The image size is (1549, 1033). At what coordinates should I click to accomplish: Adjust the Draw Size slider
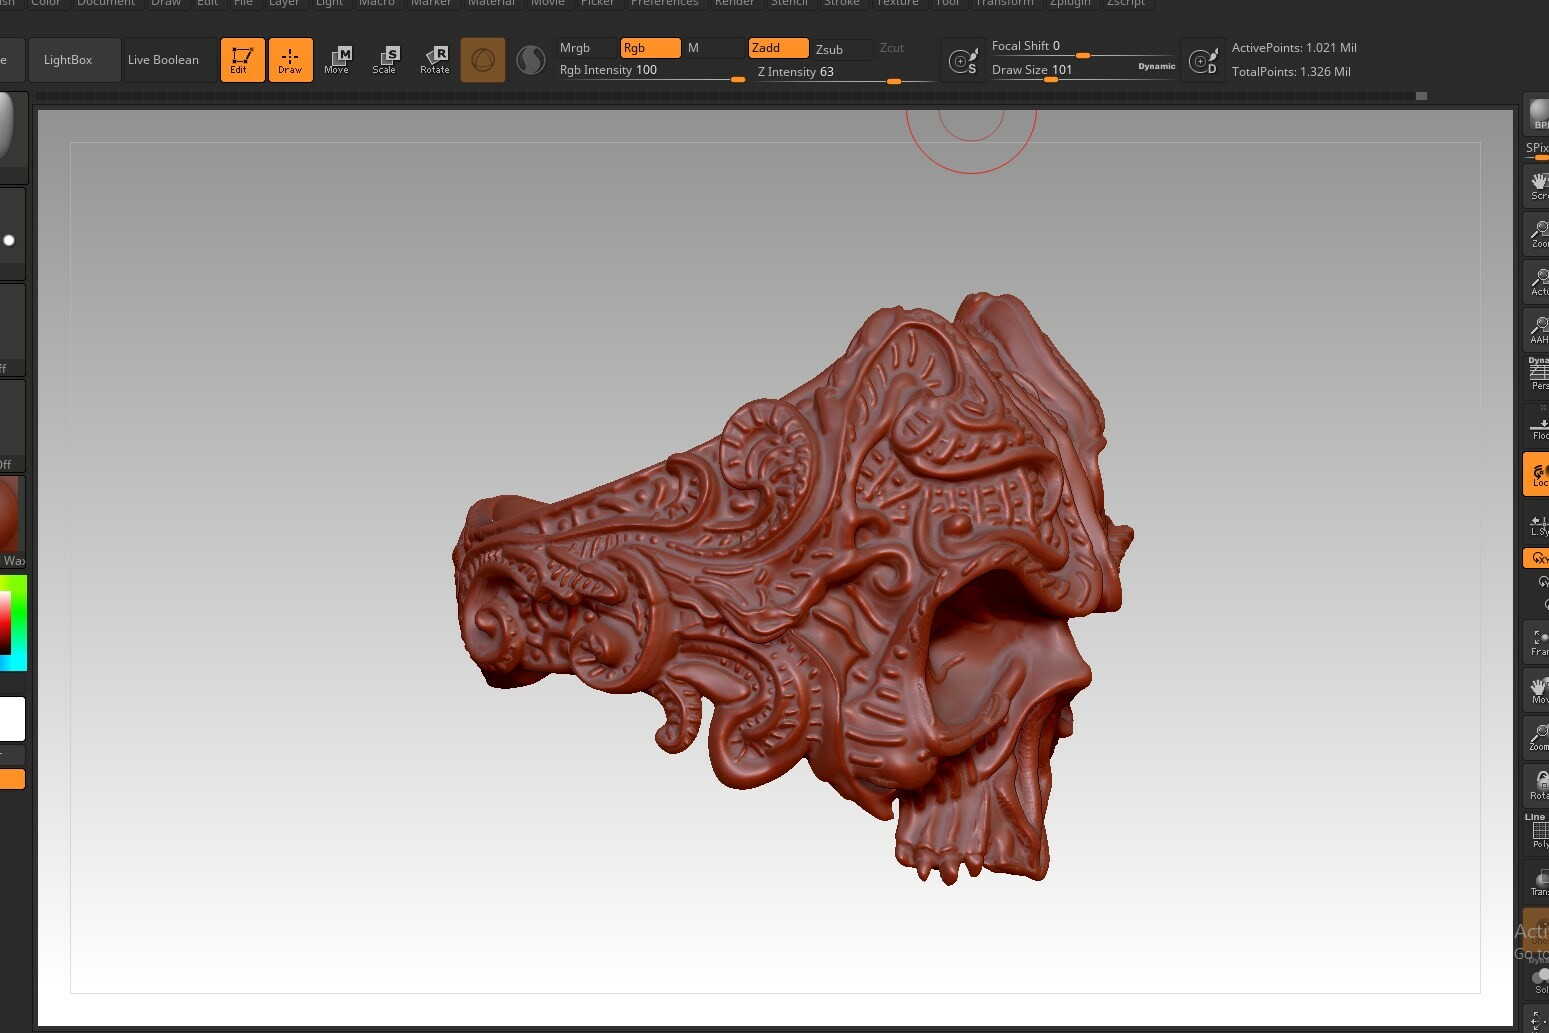point(1084,70)
